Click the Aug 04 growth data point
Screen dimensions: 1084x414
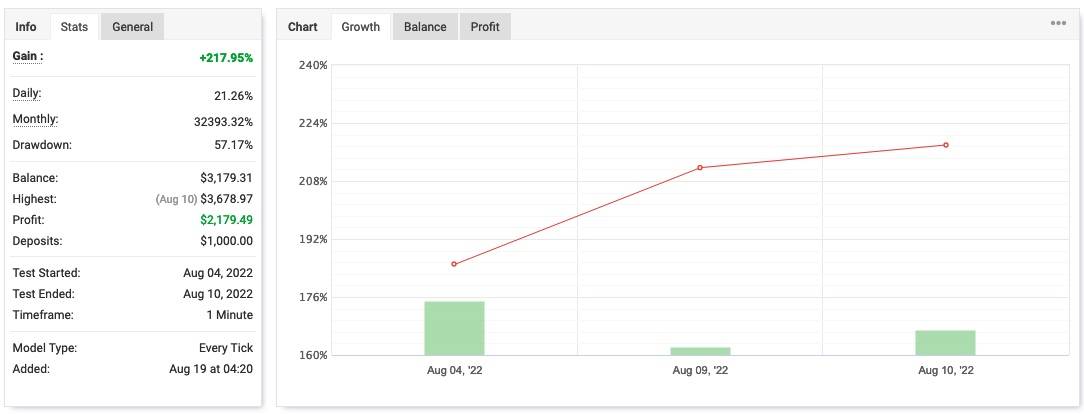(x=454, y=264)
